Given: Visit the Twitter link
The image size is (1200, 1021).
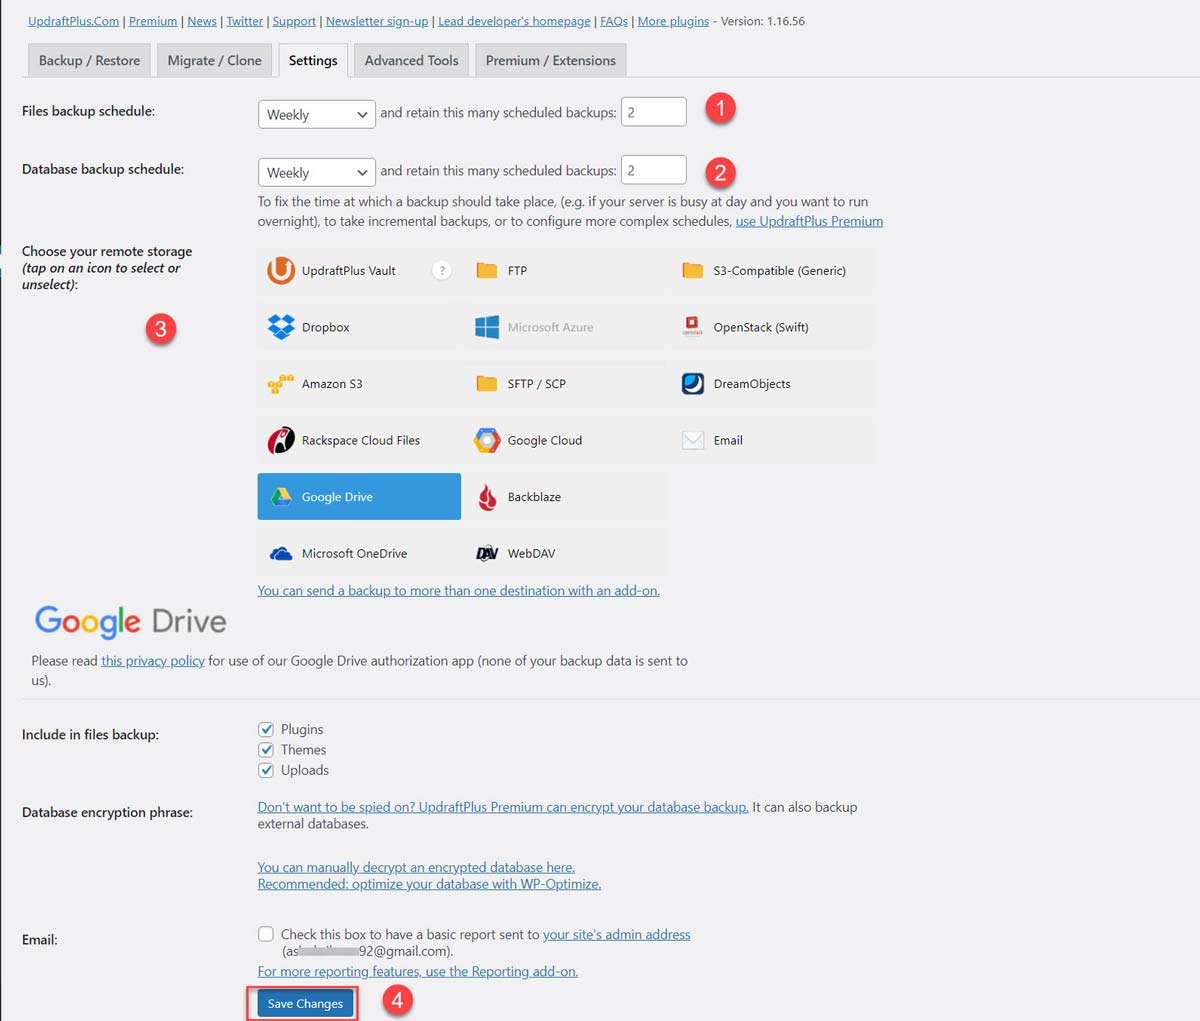Looking at the screenshot, I should tap(245, 21).
